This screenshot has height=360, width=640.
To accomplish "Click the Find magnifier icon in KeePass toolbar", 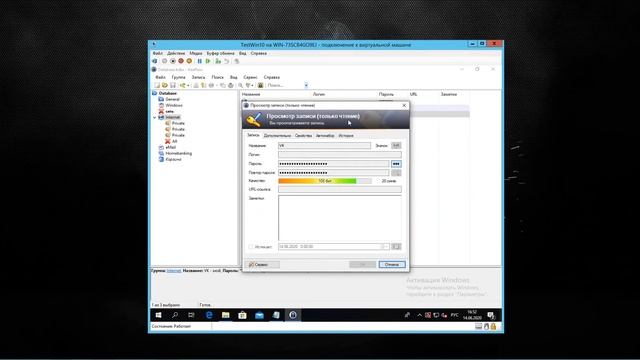I will click(x=240, y=85).
